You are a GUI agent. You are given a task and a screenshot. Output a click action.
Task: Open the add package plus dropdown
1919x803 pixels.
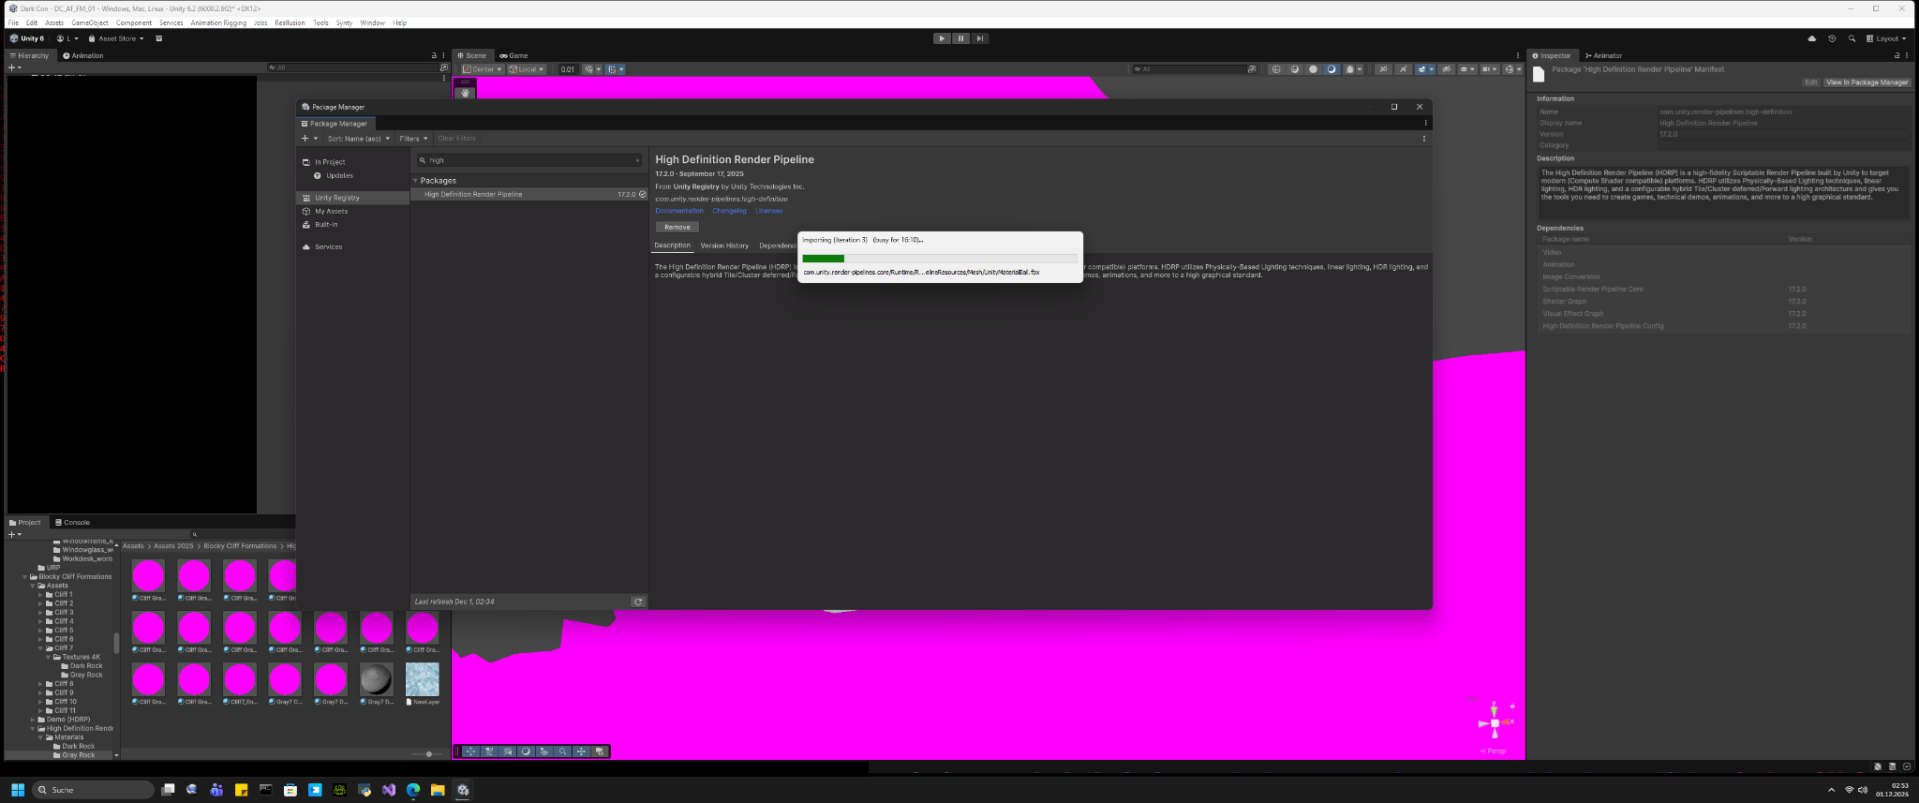click(x=309, y=138)
